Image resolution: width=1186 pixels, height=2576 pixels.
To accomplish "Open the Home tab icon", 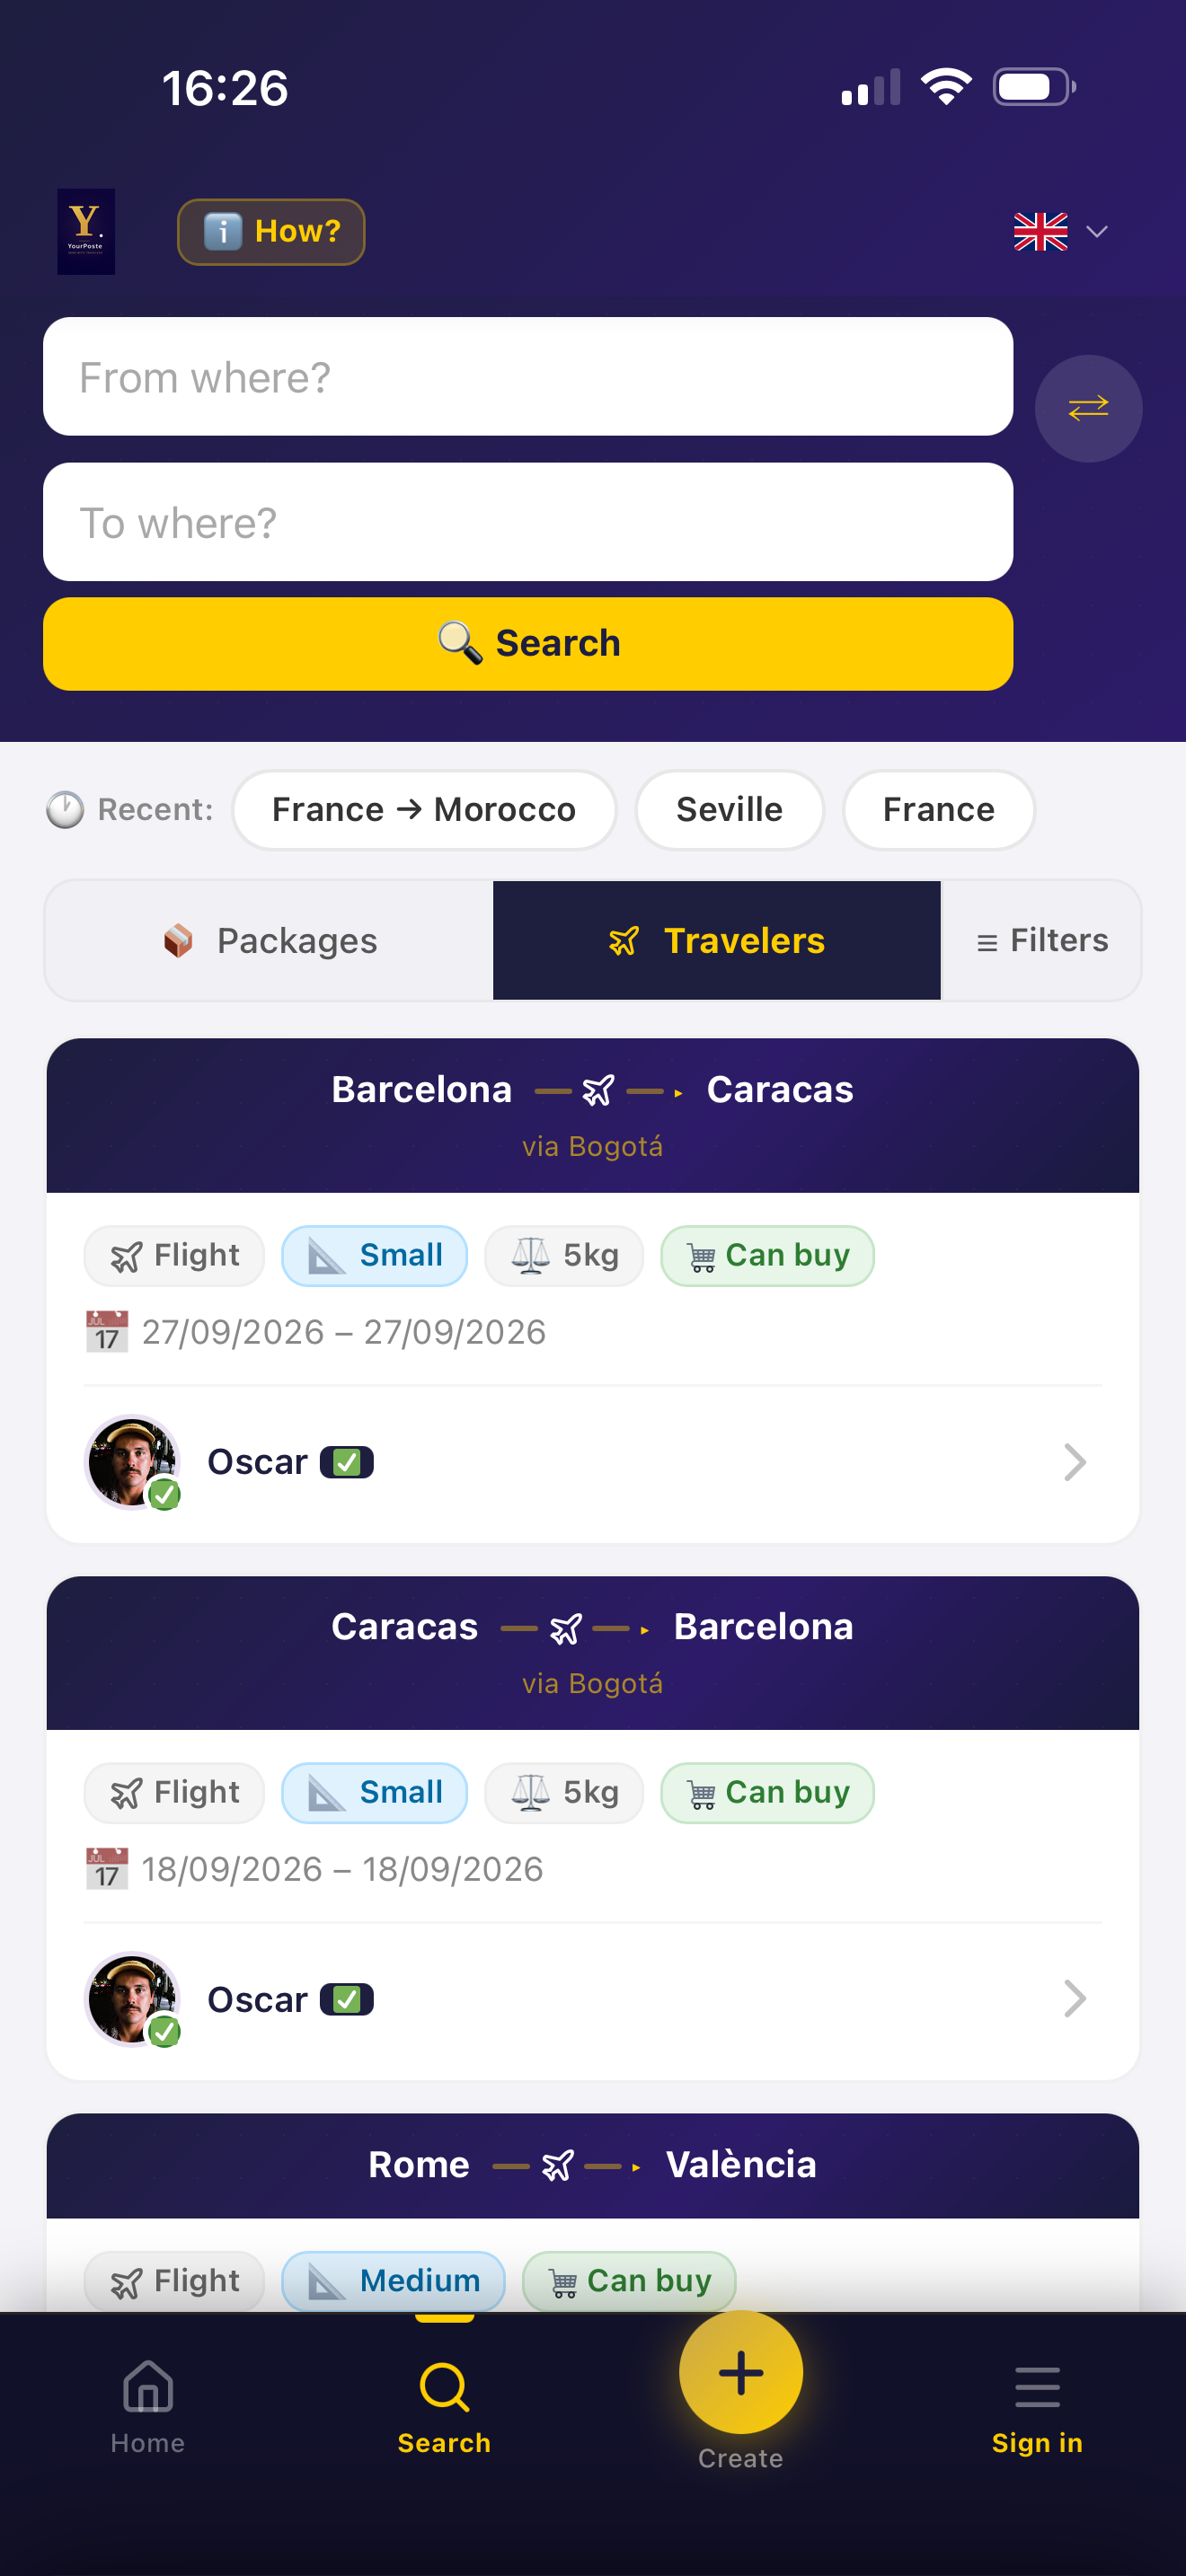I will tap(148, 2388).
